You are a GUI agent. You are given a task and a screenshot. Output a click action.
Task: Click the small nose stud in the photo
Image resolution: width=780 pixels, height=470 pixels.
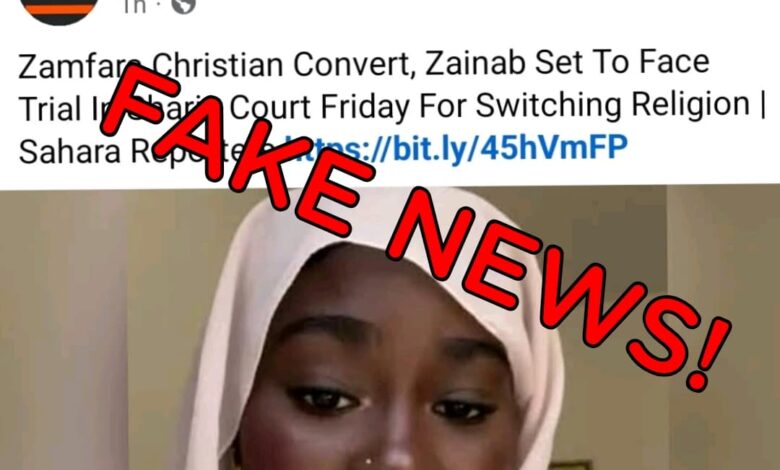367,463
